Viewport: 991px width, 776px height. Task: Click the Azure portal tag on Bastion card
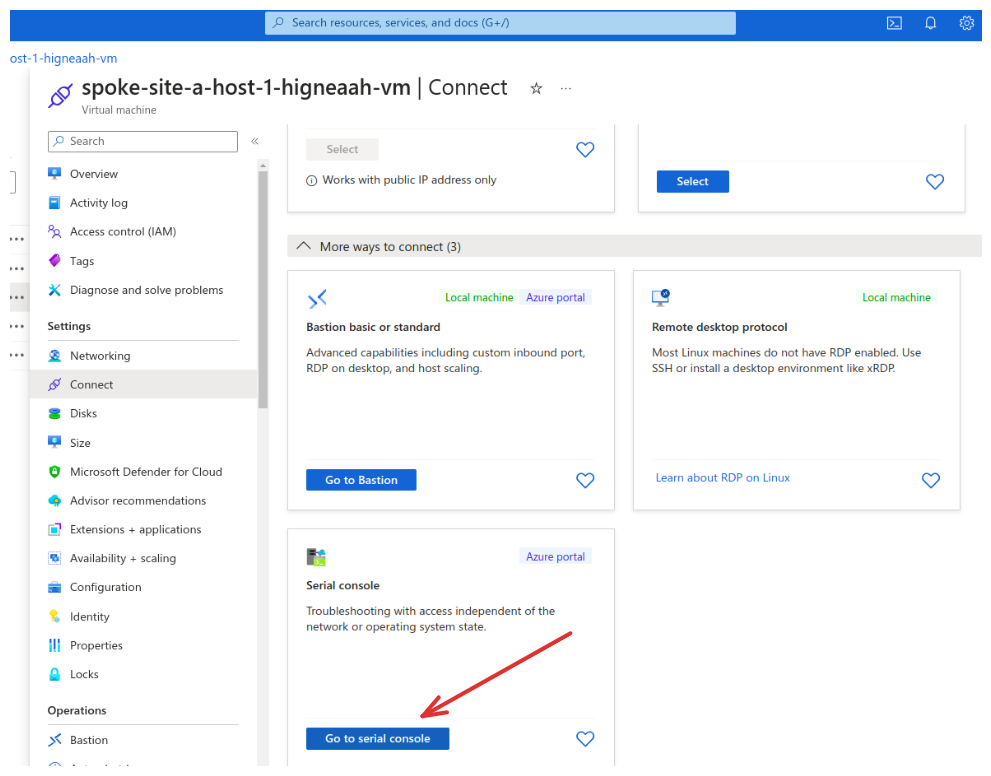556,298
